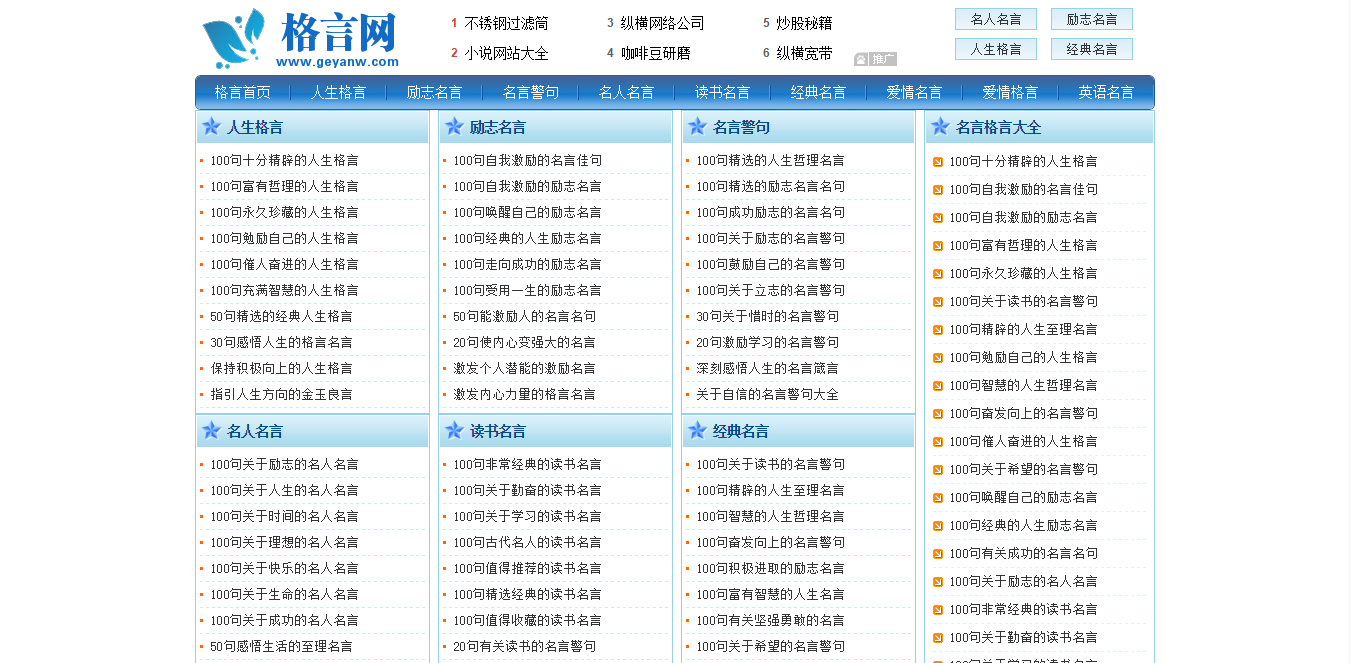The image size is (1350, 663).
Task: Click the star icon beside 名言警句 heading
Action: (697, 127)
